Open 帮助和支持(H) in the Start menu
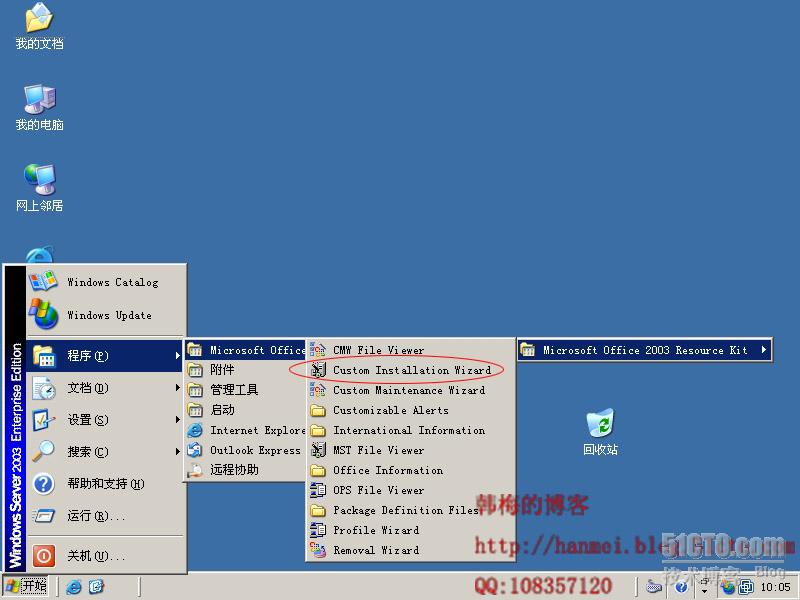The width and height of the screenshot is (800, 600). point(105,484)
